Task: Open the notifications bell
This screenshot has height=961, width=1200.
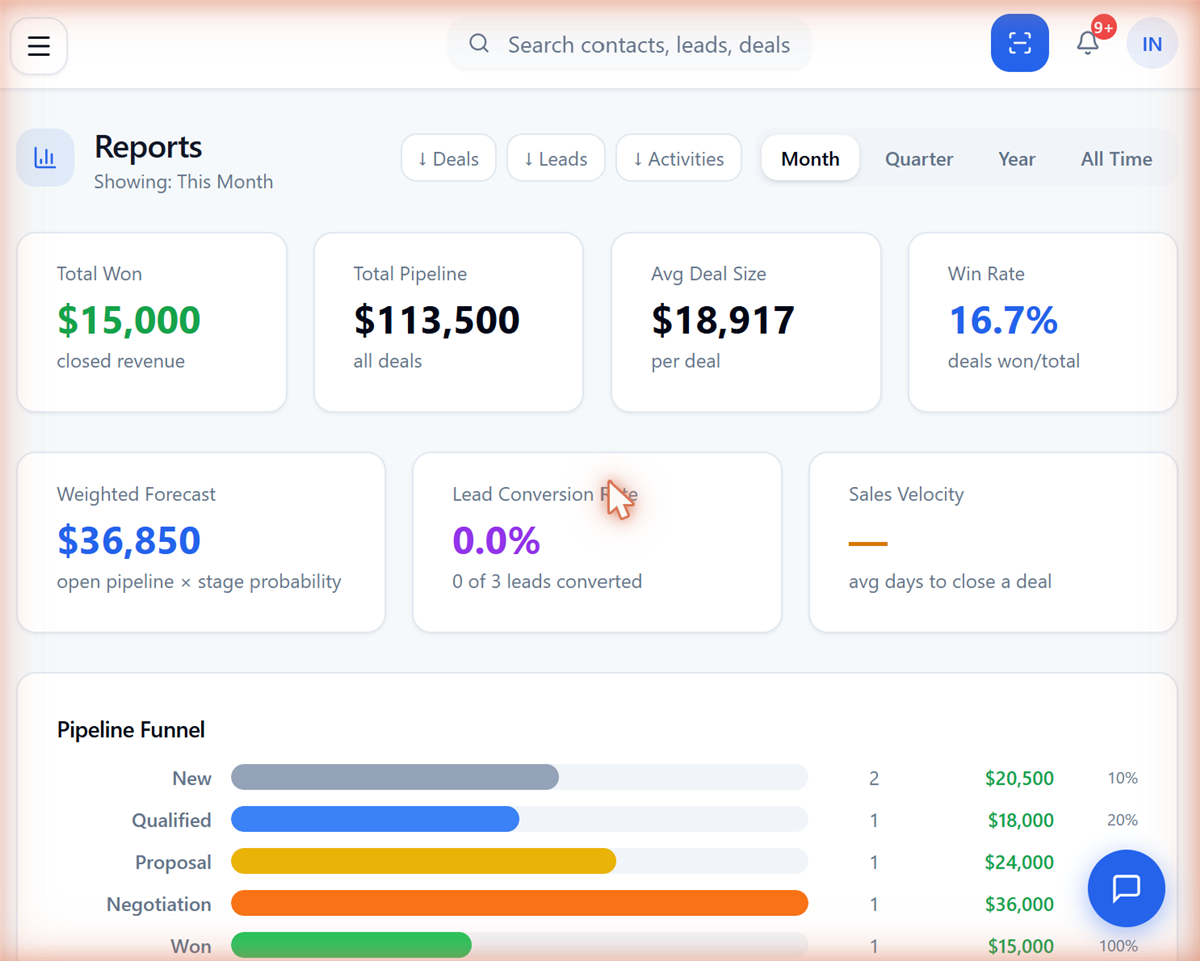Action: pos(1087,43)
